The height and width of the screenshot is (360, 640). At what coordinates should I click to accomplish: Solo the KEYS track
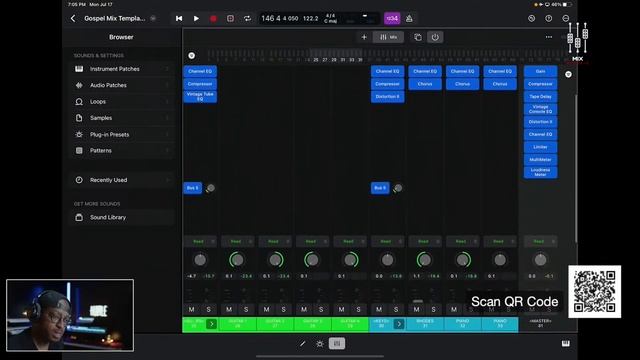click(396, 310)
